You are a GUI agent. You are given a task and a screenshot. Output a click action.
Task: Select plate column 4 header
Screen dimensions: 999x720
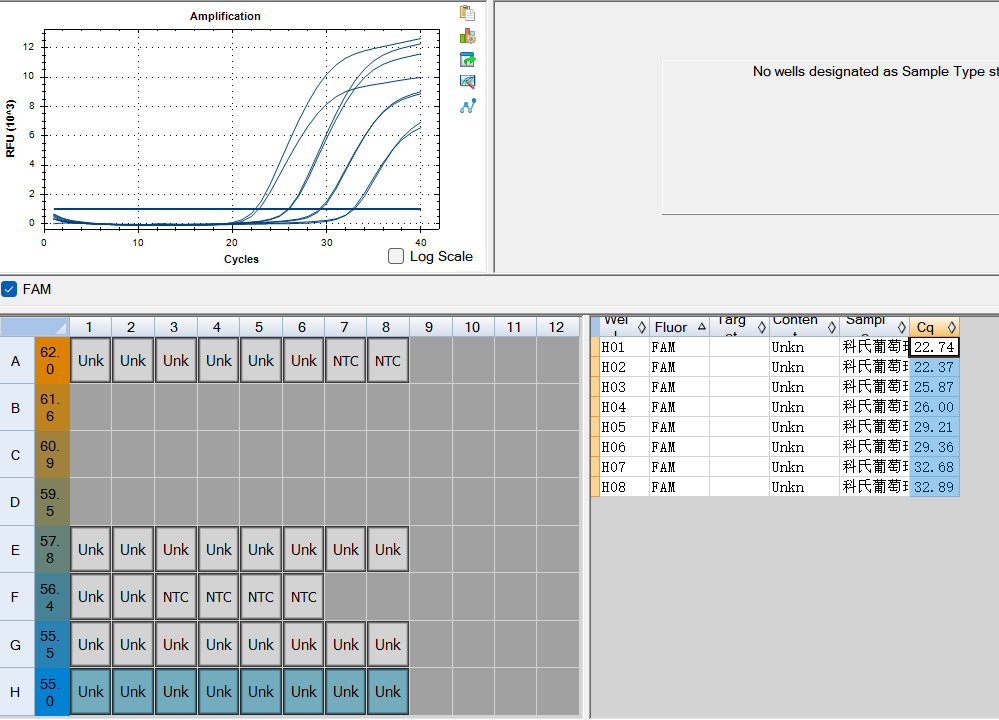217,327
